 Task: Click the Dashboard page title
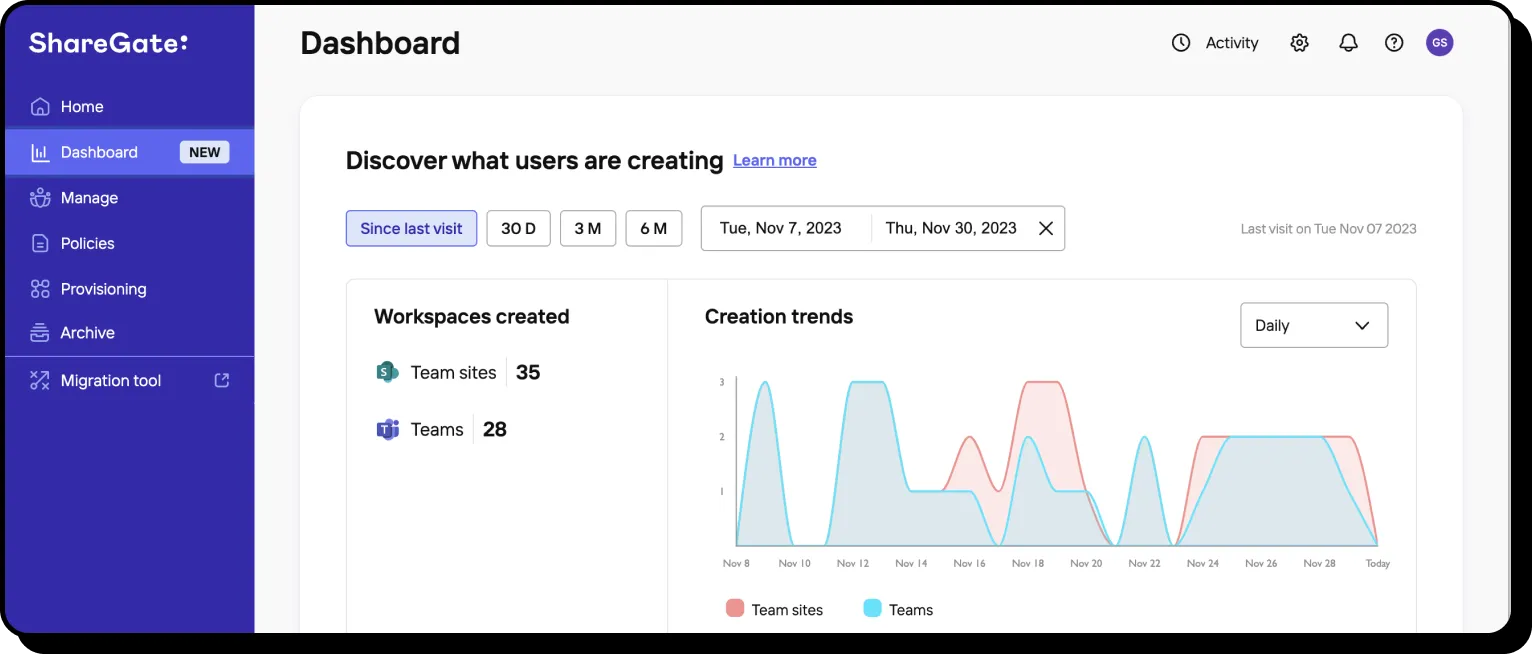click(380, 42)
